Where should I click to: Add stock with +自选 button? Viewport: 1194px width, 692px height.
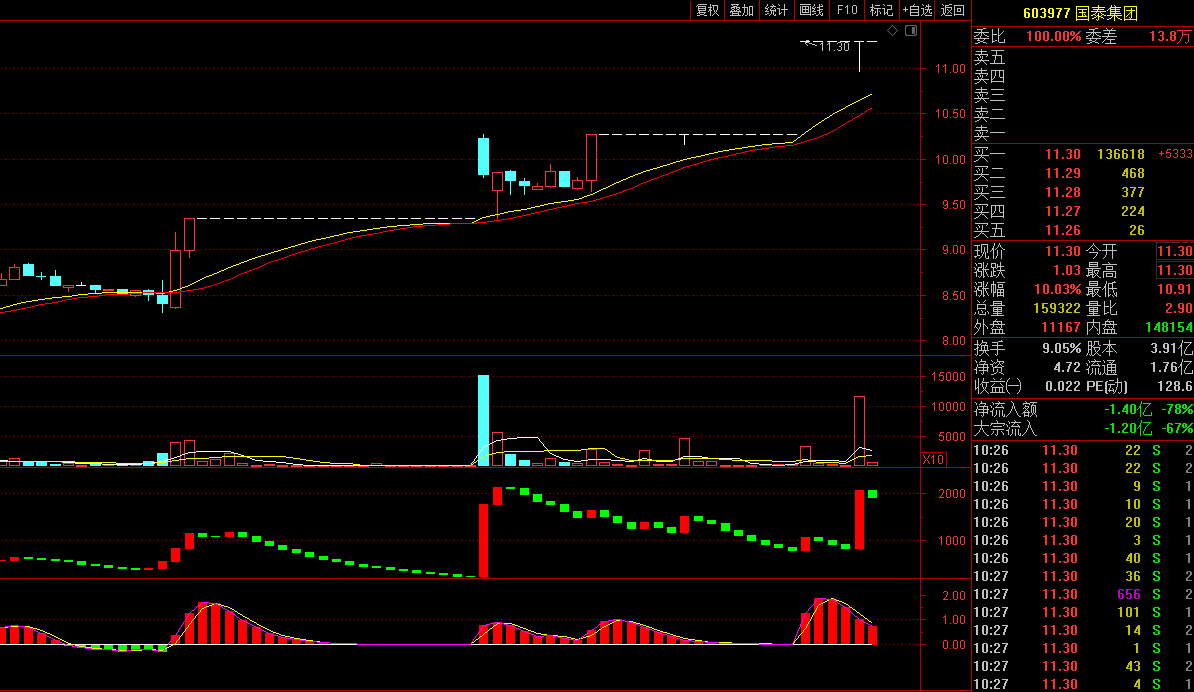pos(917,10)
